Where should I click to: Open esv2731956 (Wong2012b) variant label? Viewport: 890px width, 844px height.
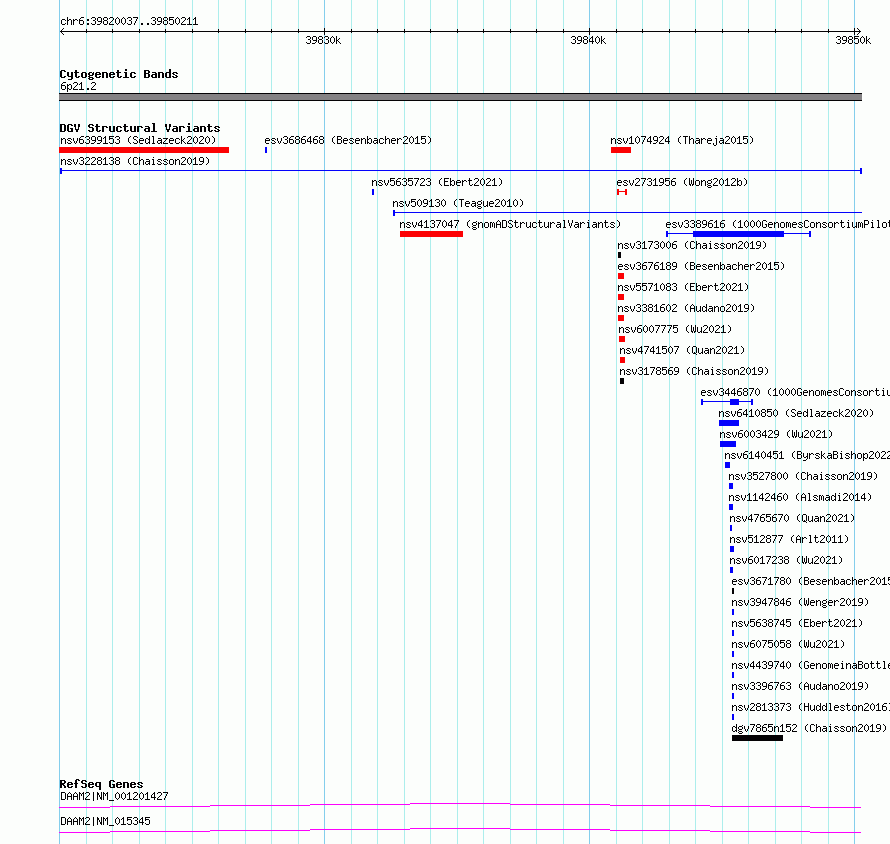682,182
